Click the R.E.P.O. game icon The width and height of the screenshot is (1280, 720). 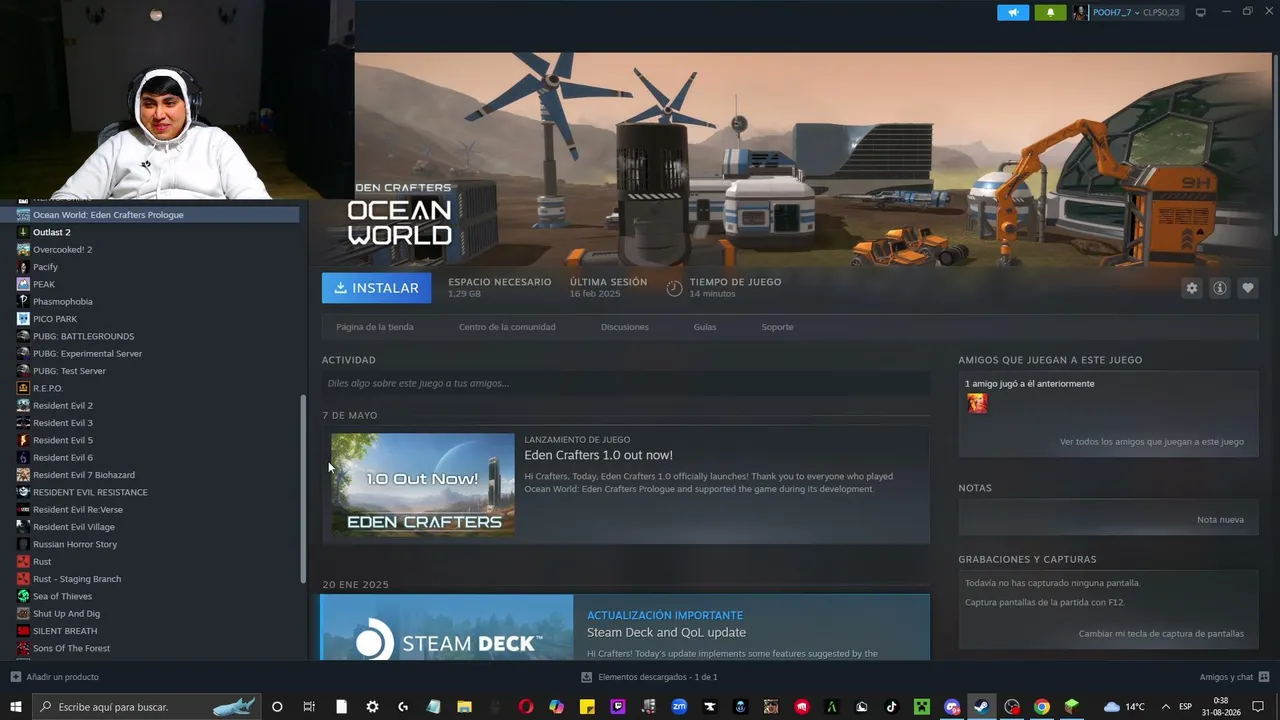pyautogui.click(x=23, y=388)
